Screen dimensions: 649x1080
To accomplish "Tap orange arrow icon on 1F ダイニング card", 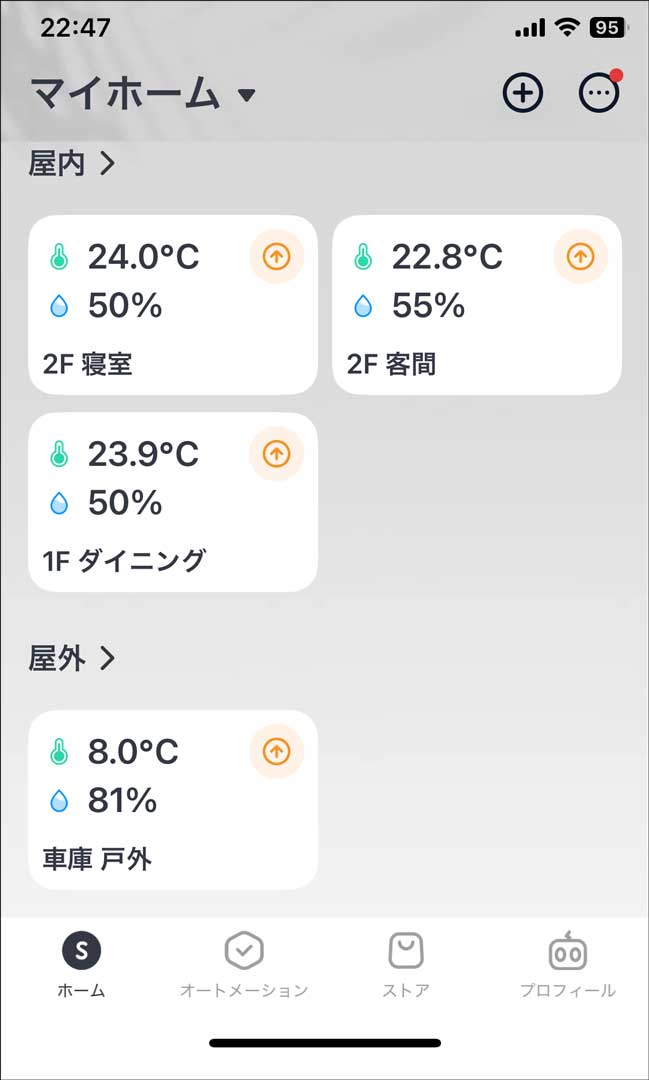I will (x=276, y=454).
